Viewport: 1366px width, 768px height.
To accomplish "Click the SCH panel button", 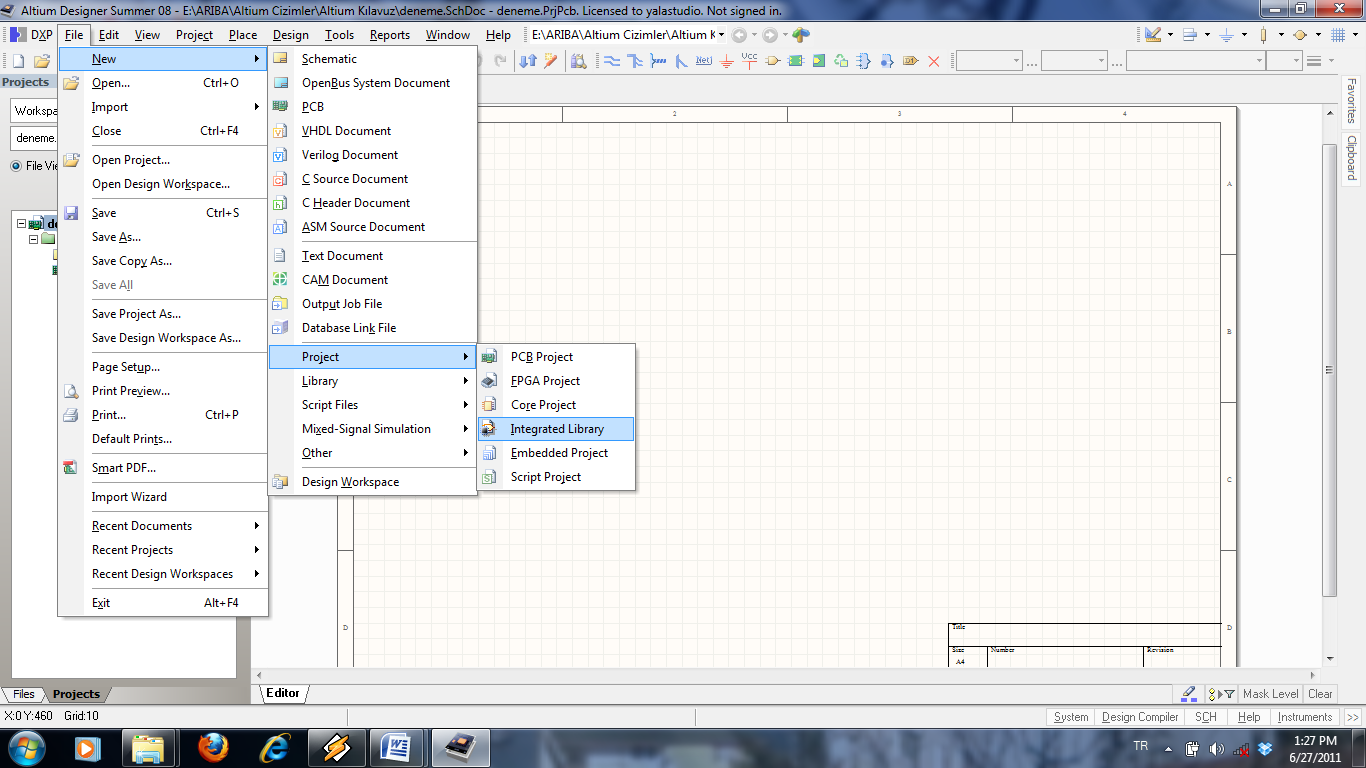I will coord(1206,717).
